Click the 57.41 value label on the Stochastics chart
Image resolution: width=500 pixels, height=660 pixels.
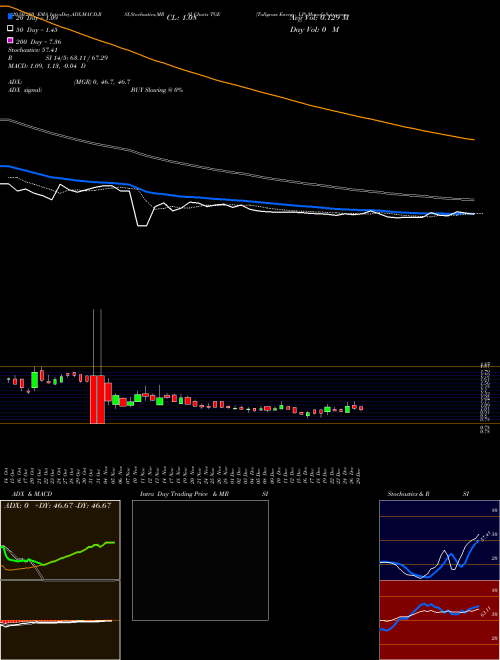[485, 537]
